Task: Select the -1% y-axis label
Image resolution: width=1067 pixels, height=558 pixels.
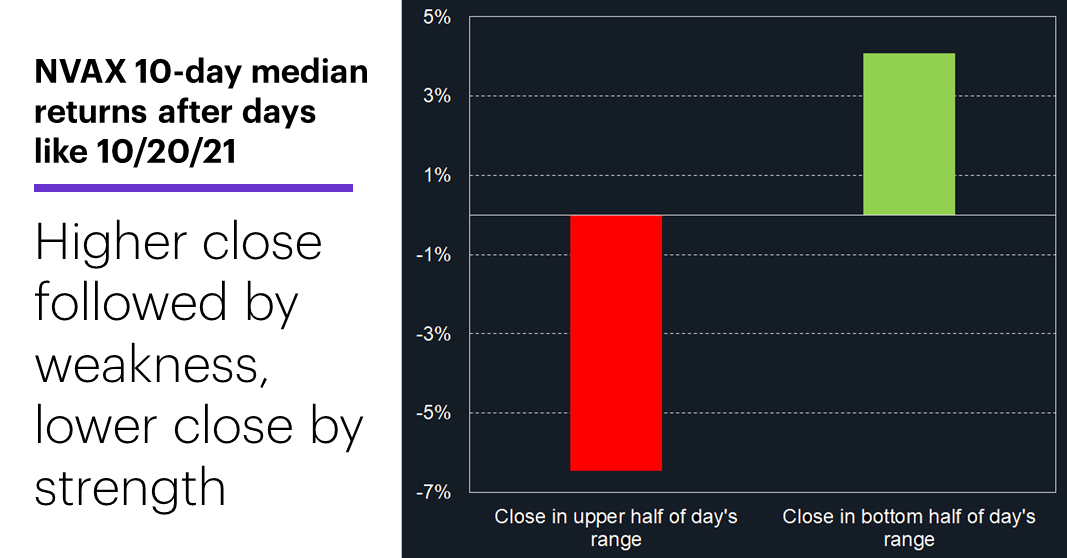Action: [434, 255]
